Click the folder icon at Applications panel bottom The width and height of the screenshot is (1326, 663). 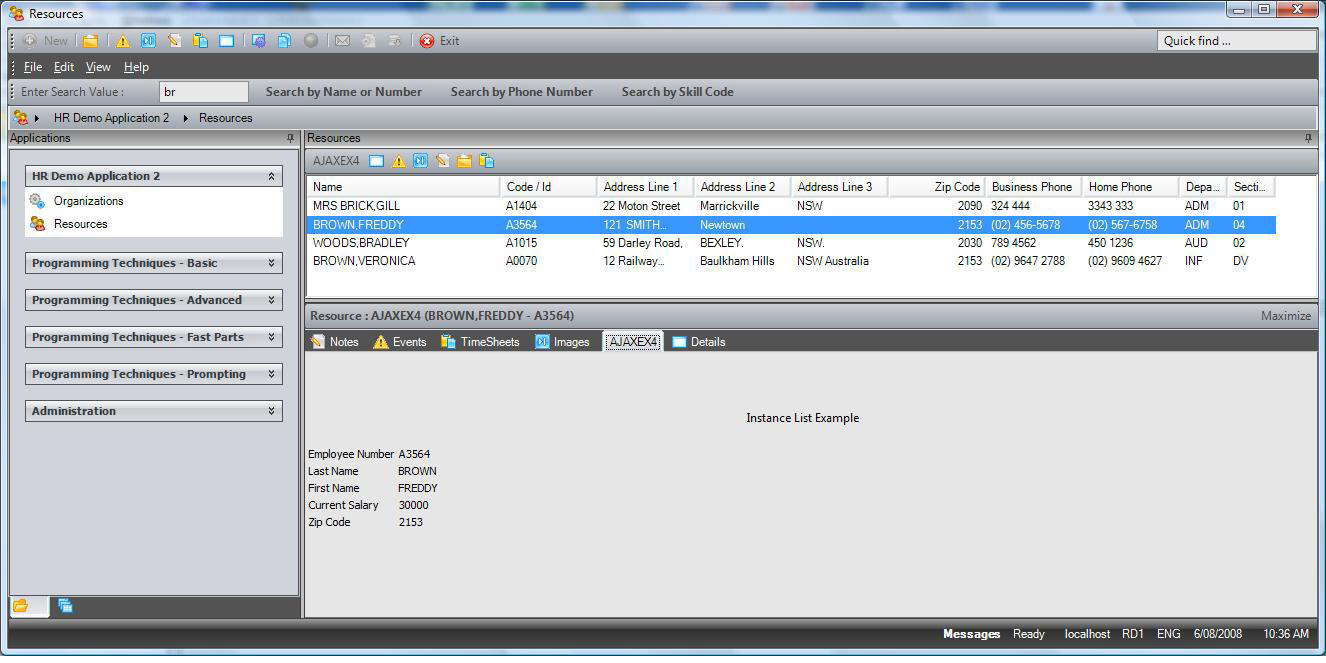[20, 606]
